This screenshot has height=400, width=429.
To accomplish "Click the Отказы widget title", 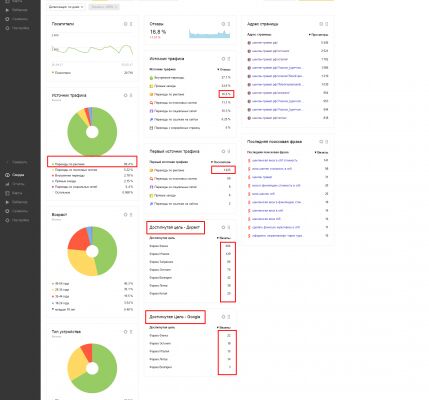I will (156, 24).
